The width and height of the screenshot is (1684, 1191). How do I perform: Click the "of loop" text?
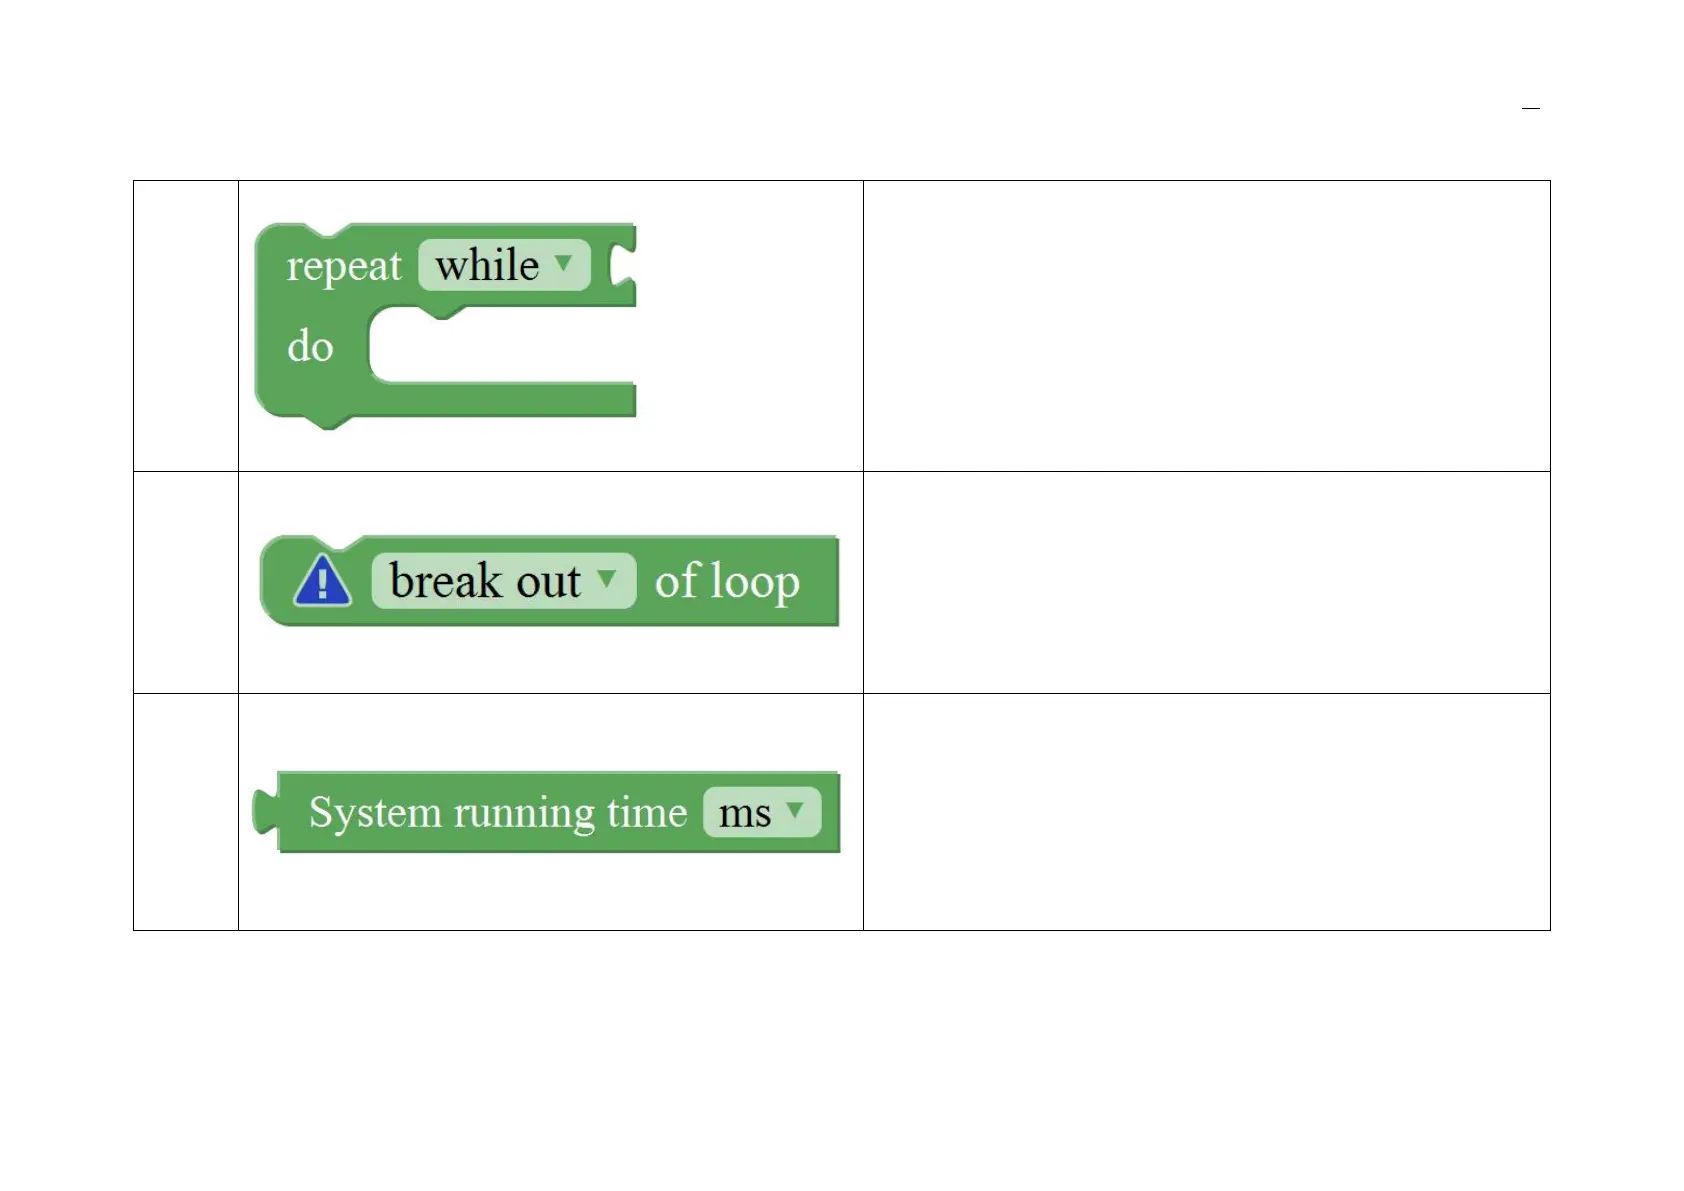[x=727, y=581]
